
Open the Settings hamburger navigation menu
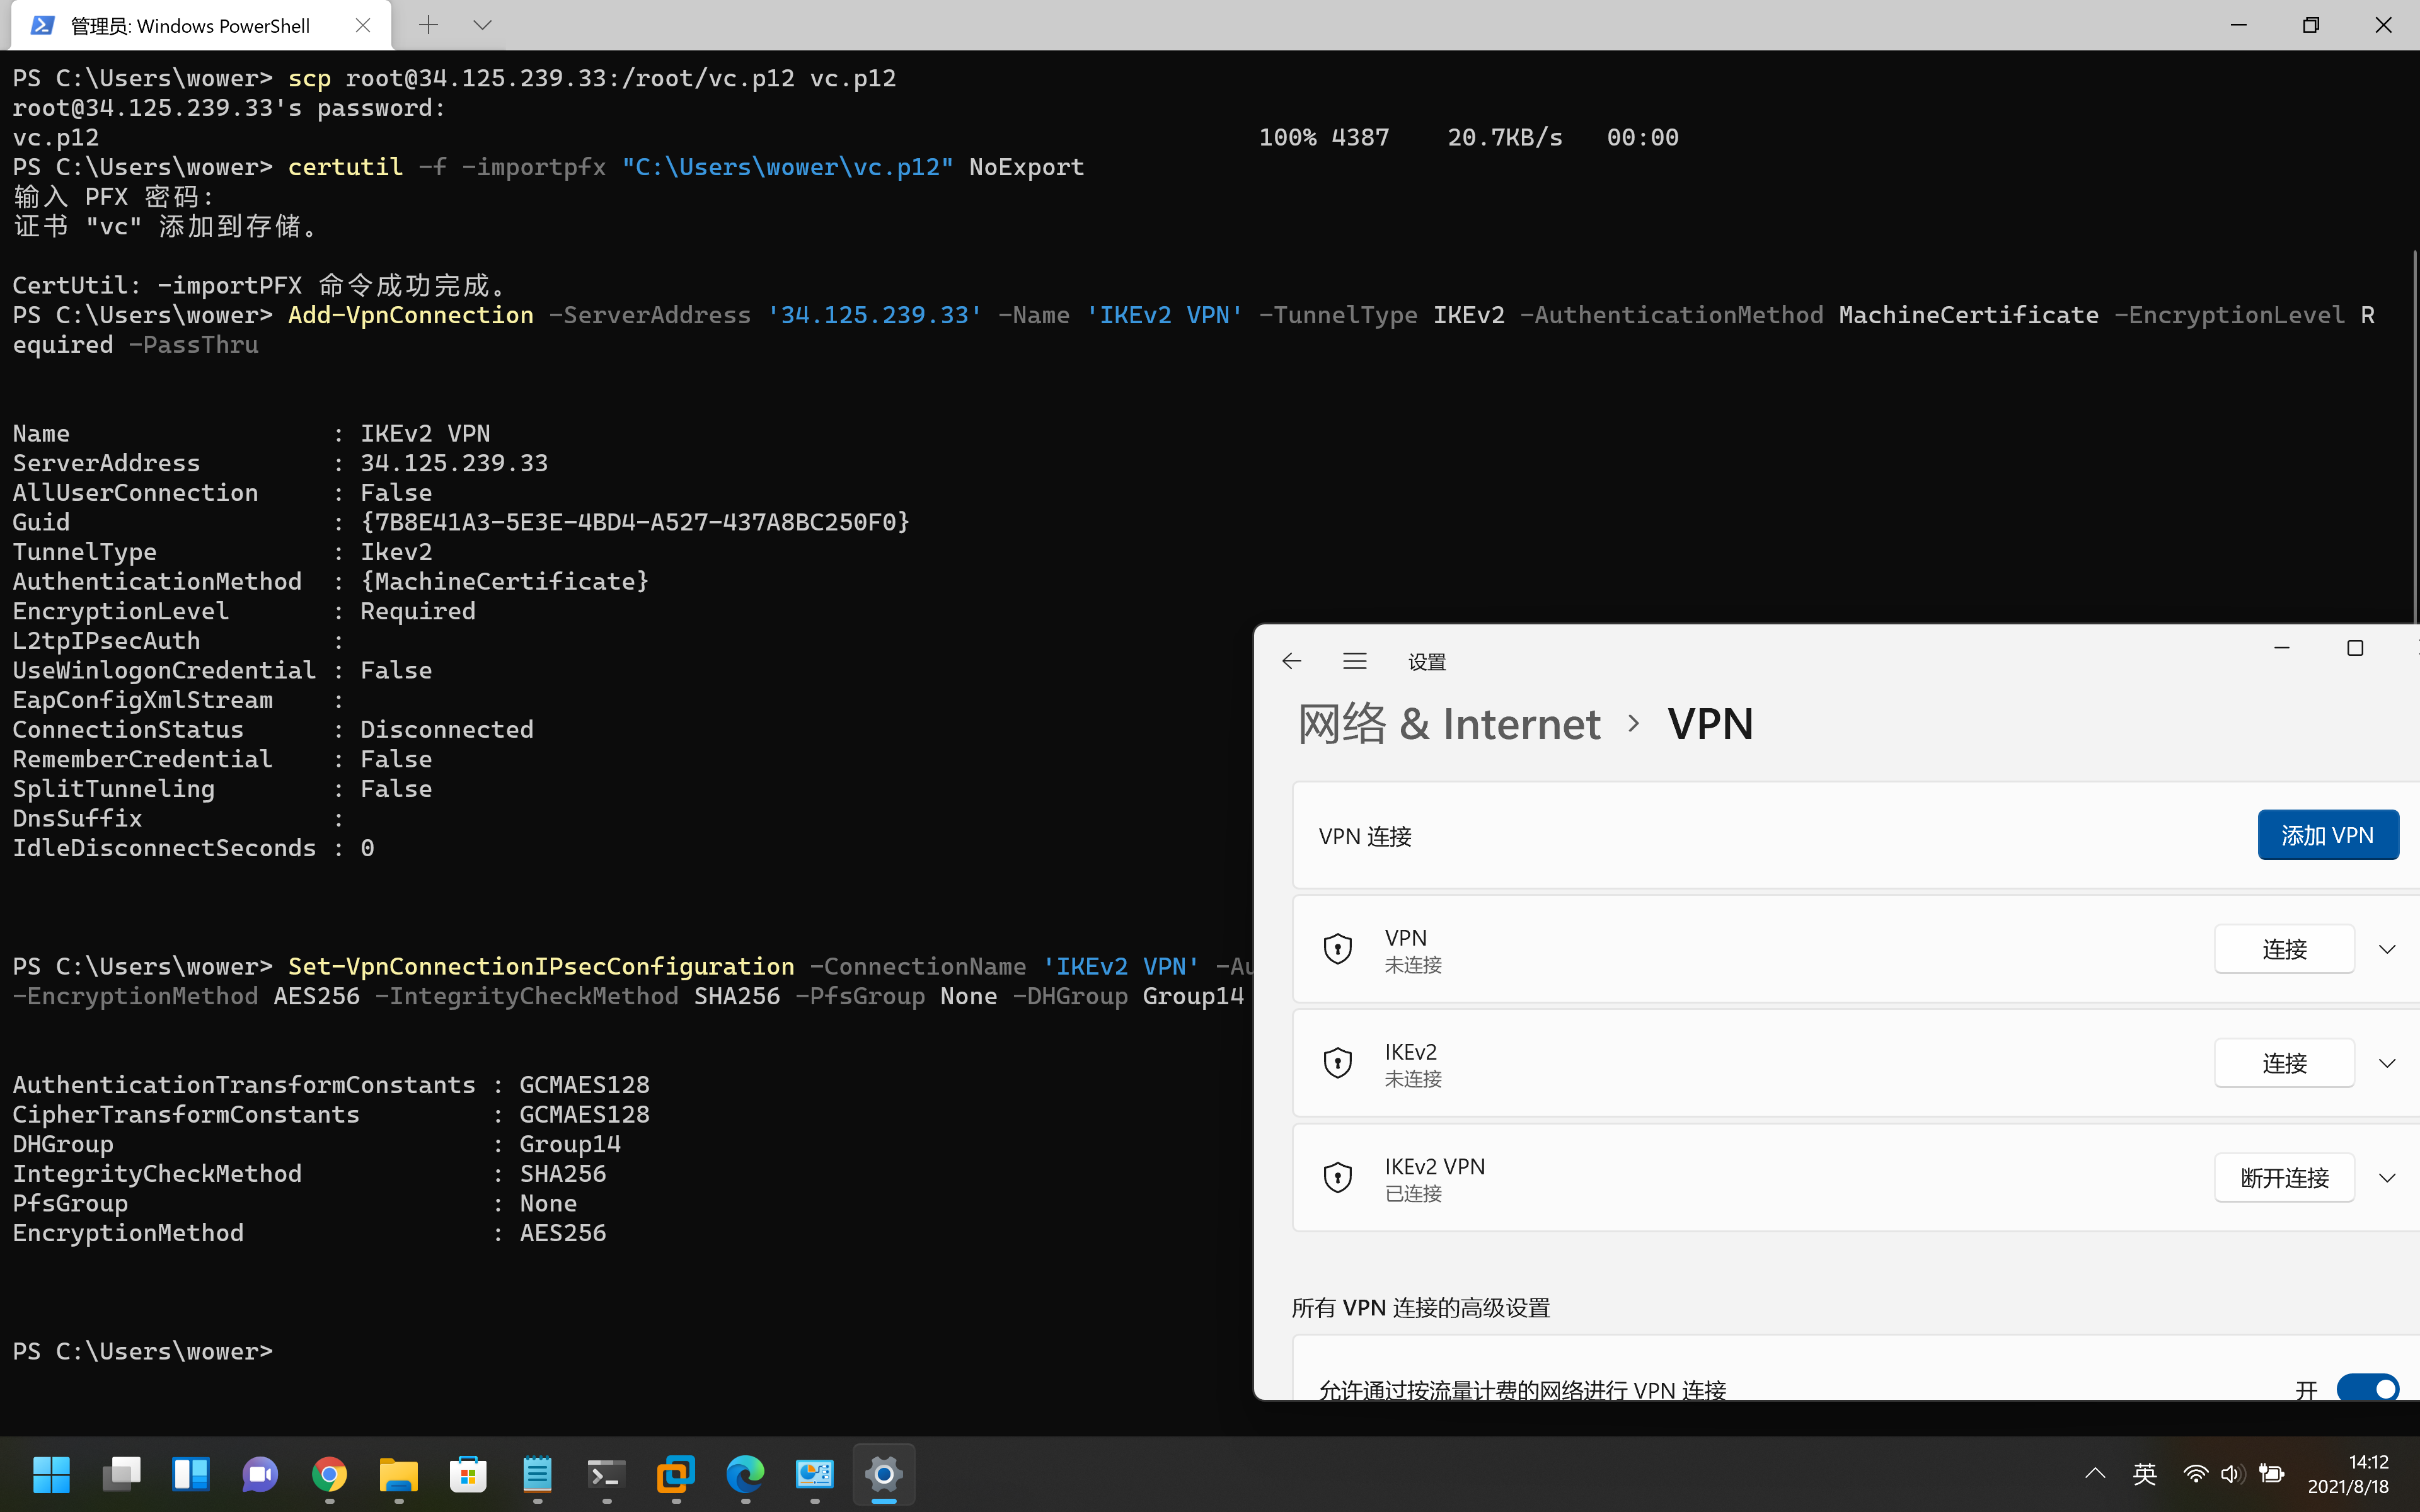pyautogui.click(x=1354, y=660)
